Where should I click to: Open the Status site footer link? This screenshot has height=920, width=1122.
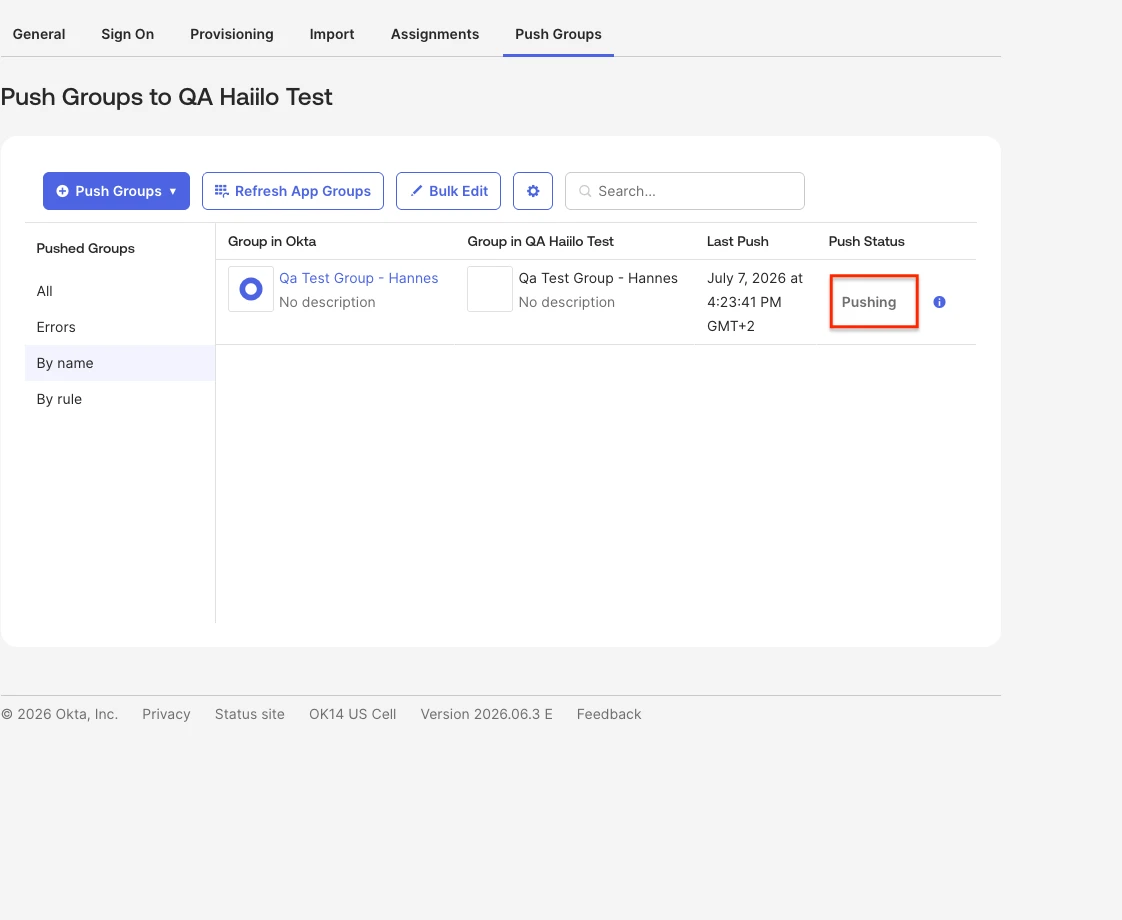[250, 714]
